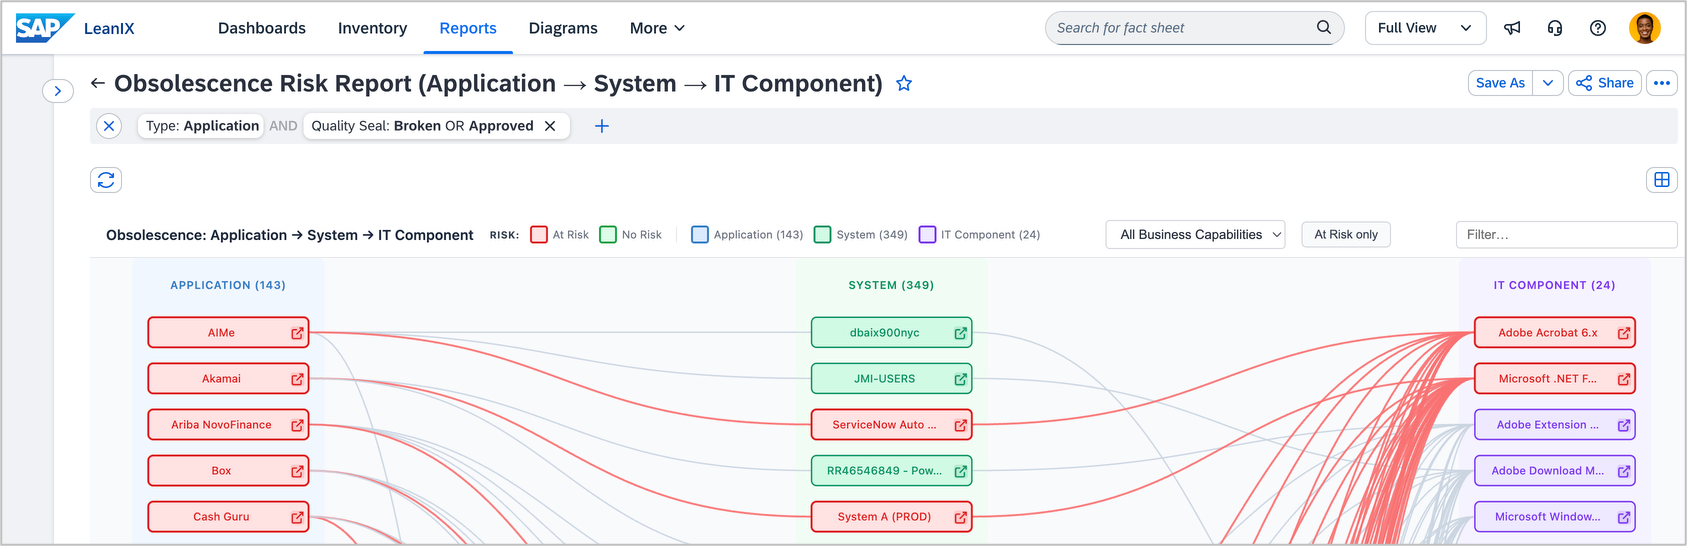Open the All Business Capabilities dropdown
Screen dimensions: 1688x546
pyautogui.click(x=1196, y=234)
